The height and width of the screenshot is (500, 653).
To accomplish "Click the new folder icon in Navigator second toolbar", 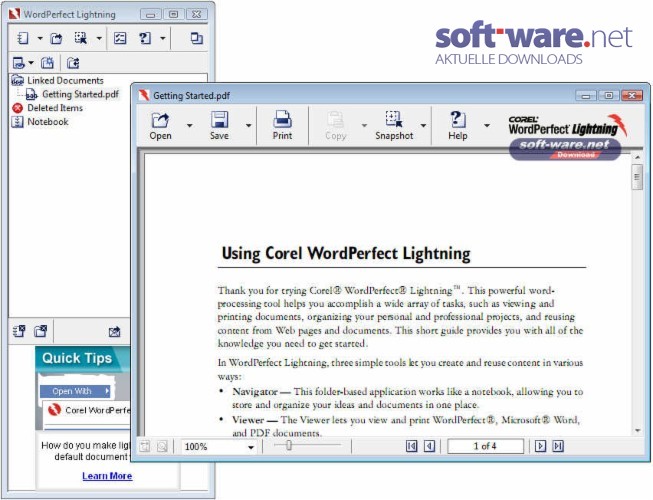I will [47, 63].
